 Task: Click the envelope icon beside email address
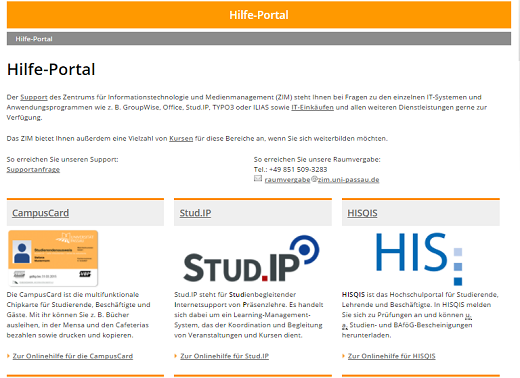tap(258, 179)
